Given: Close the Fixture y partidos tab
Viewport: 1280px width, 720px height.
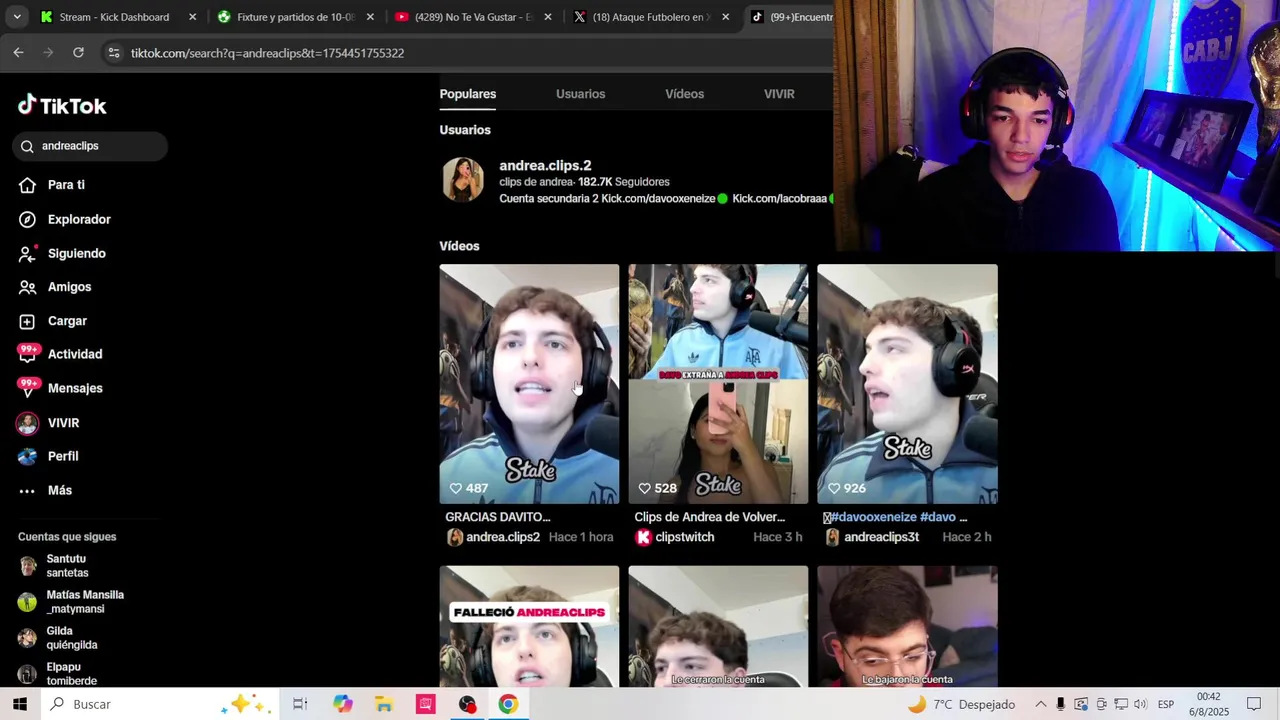Looking at the screenshot, I should (370, 17).
